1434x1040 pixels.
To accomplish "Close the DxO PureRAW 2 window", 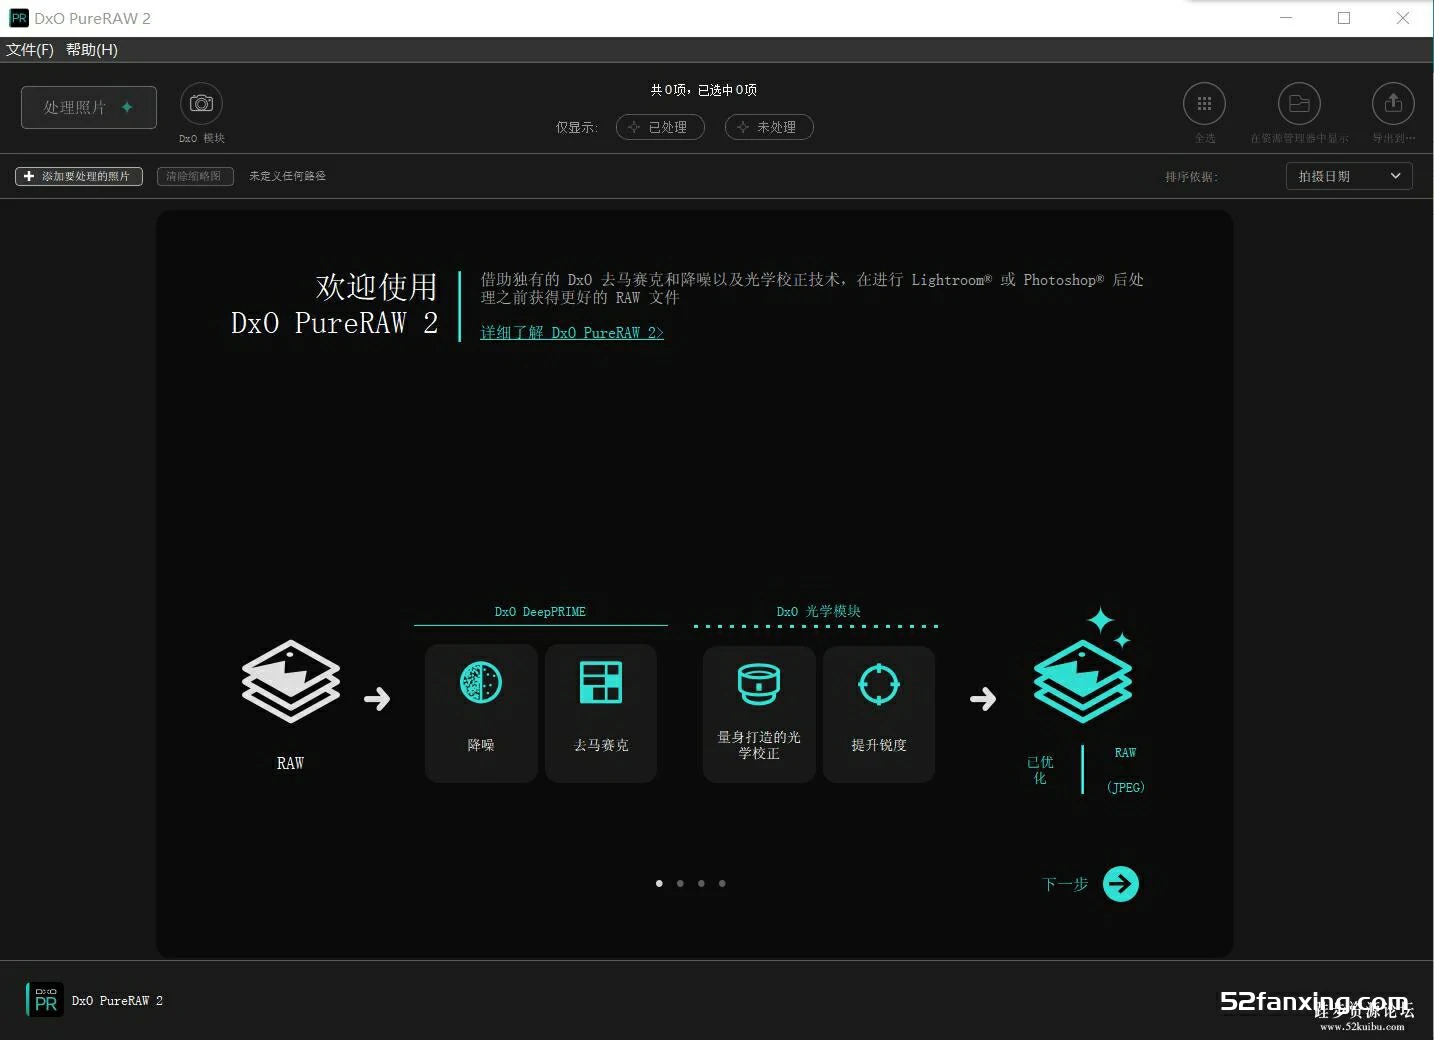I will 1403,18.
